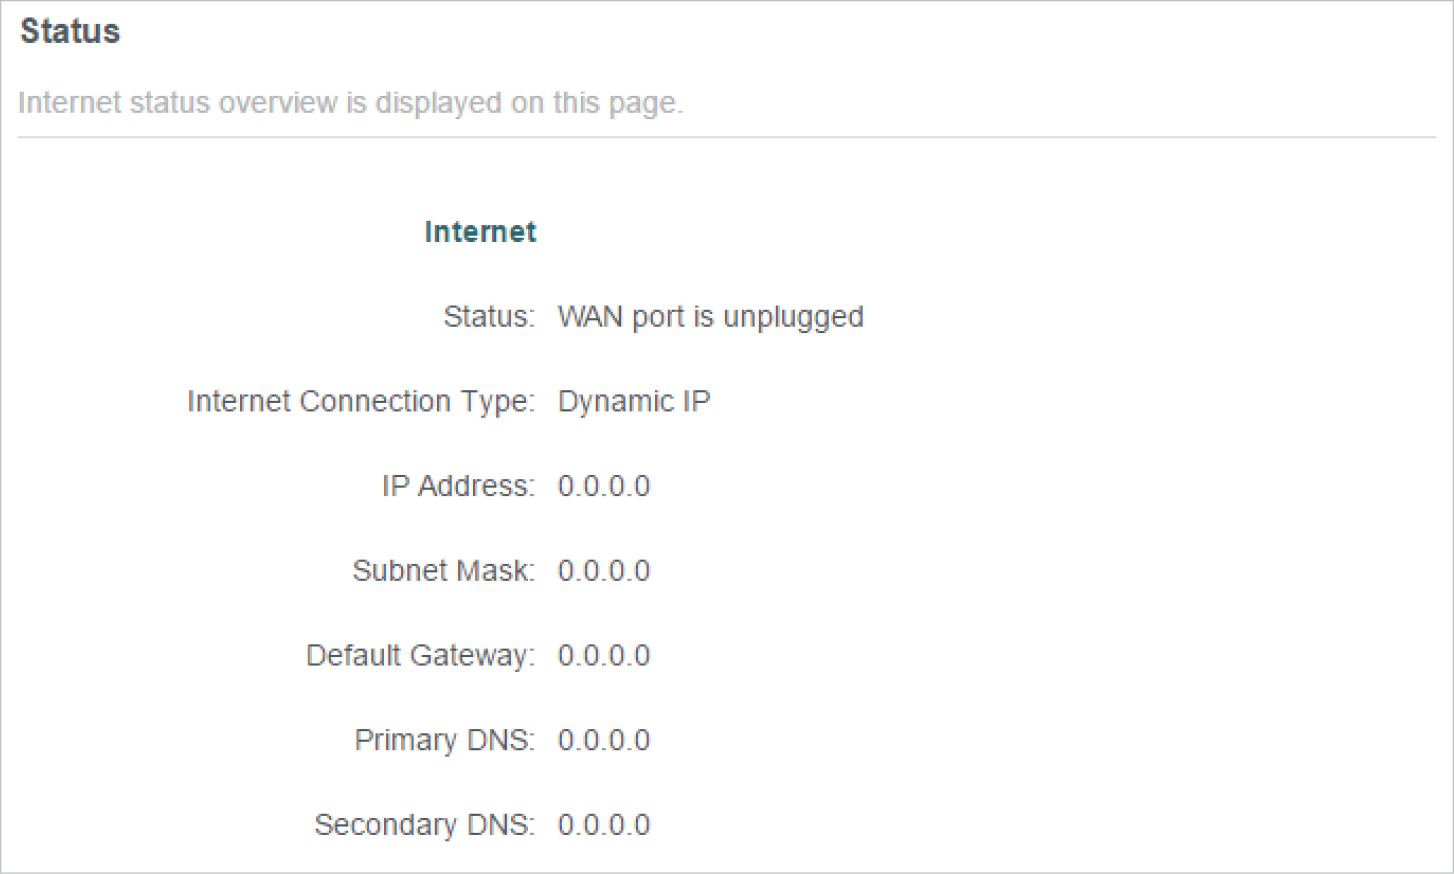The height and width of the screenshot is (874, 1454).
Task: Click the "Secondary DNS:" label
Action: [424, 825]
